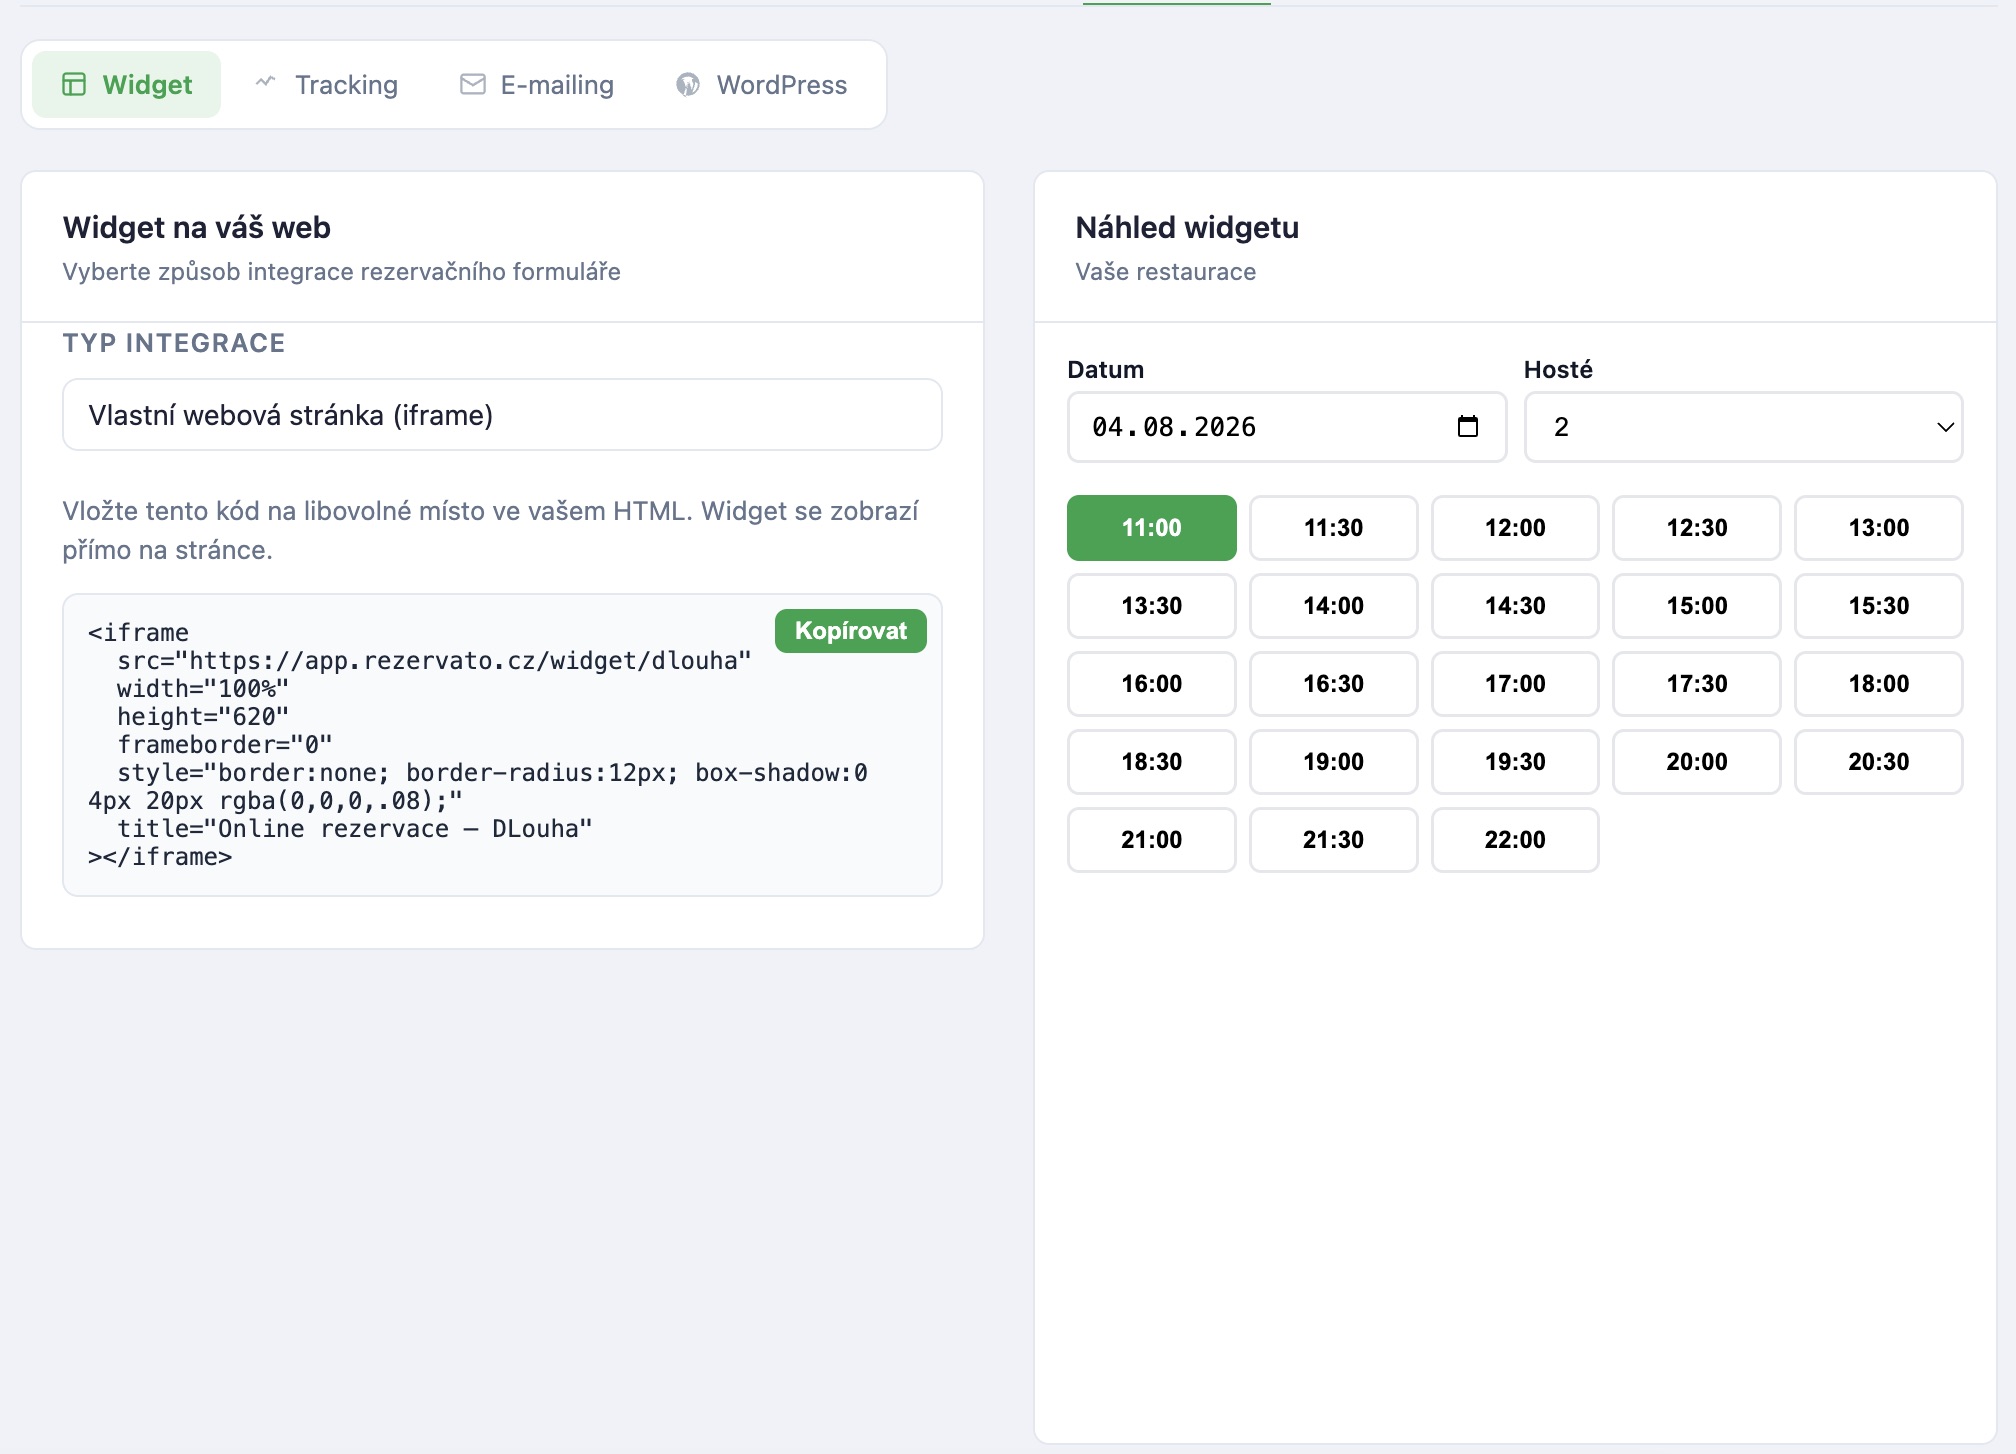The width and height of the screenshot is (2016, 1454).
Task: Select the 17:30 time slot
Action: [x=1696, y=684]
